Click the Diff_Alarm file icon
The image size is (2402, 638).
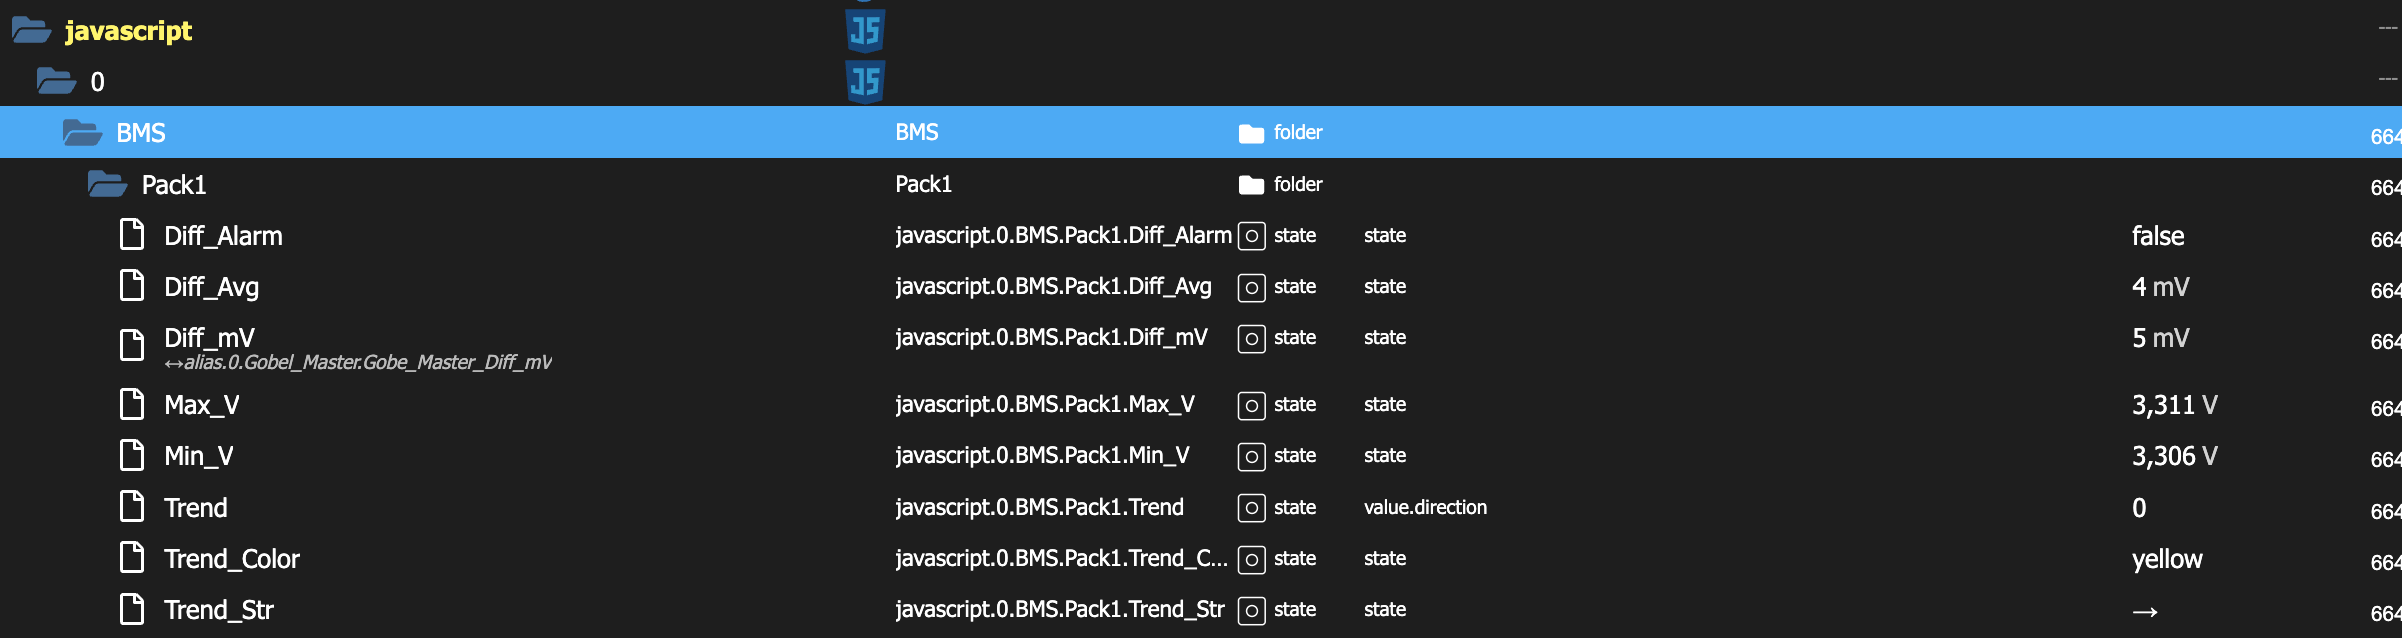tap(132, 235)
